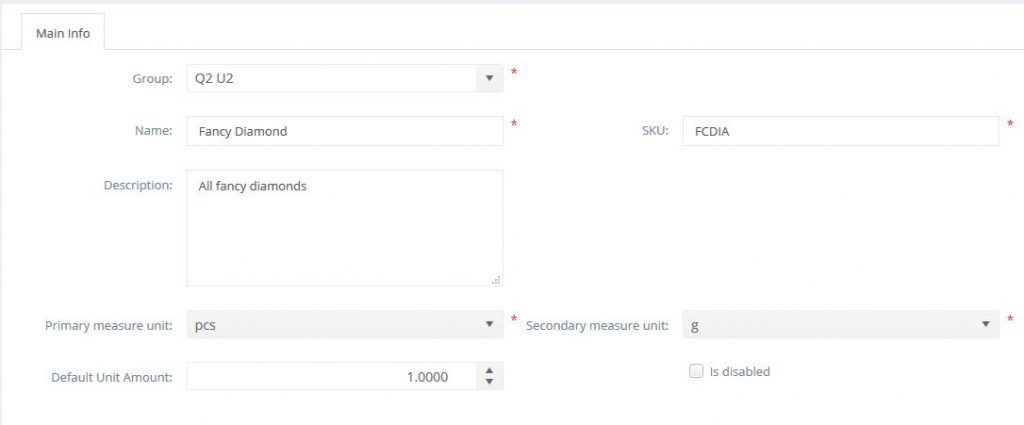Expand the Primary measure unit arrow

[488, 324]
